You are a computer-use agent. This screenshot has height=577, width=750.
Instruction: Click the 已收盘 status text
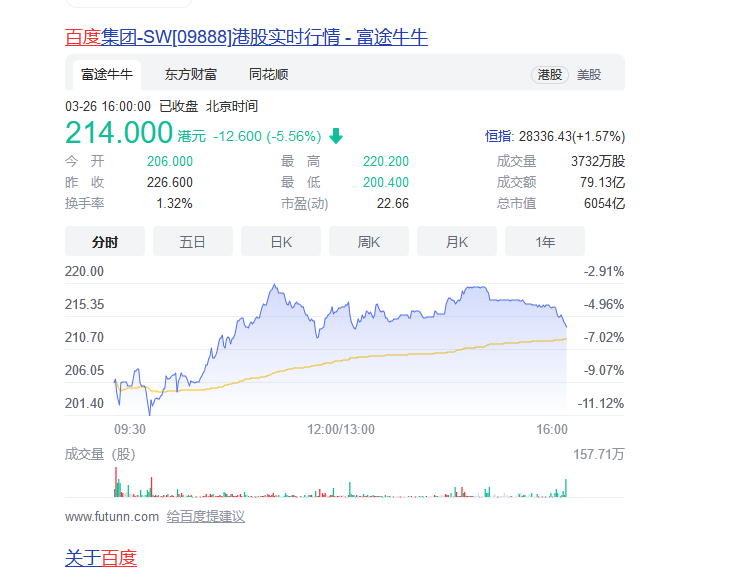point(178,106)
